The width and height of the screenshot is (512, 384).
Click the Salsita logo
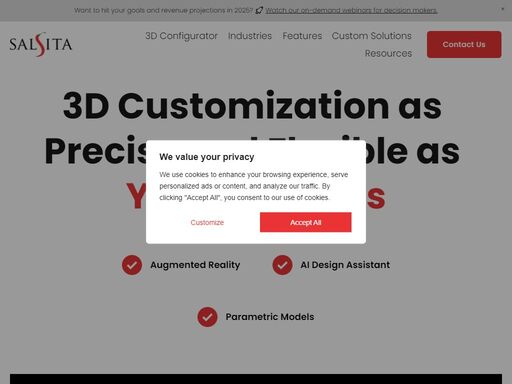pos(41,44)
